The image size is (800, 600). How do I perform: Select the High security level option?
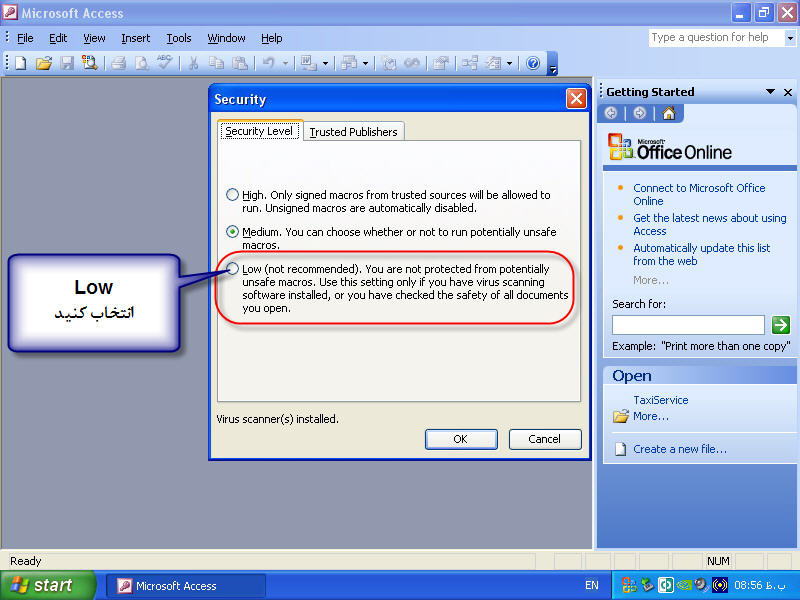pos(232,194)
